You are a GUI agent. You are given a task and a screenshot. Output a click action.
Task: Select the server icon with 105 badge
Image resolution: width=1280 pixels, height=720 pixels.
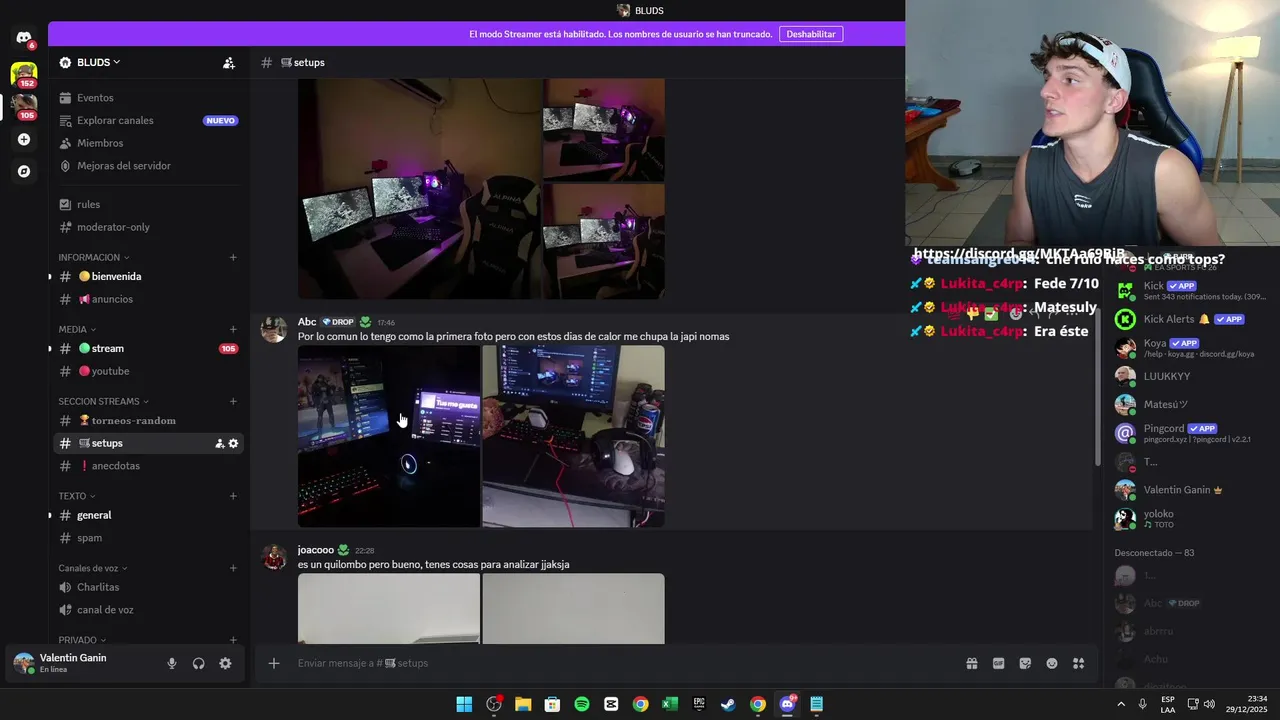pyautogui.click(x=24, y=105)
